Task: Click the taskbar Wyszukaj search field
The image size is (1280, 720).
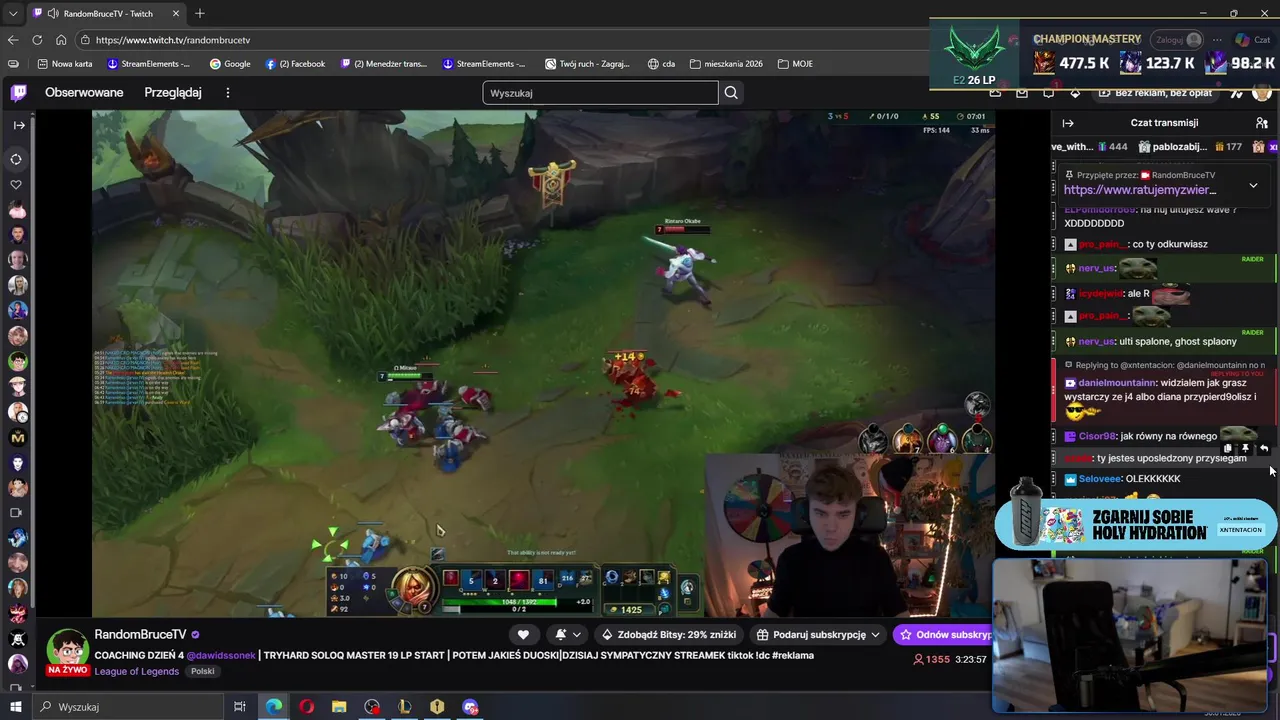Action: pyautogui.click(x=127, y=707)
